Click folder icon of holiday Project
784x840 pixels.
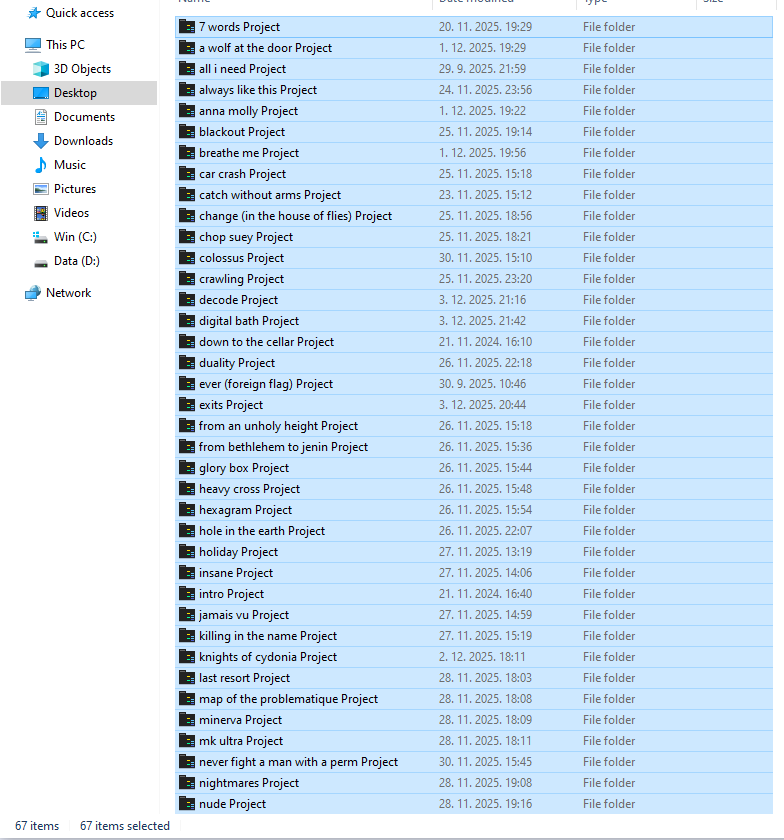click(x=187, y=551)
